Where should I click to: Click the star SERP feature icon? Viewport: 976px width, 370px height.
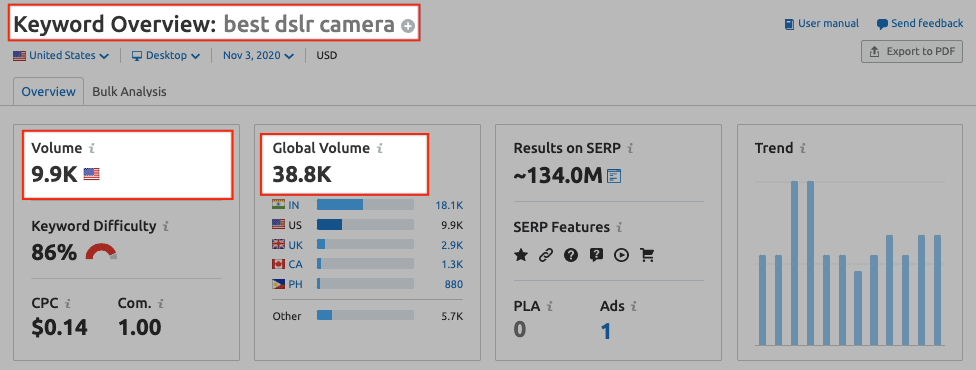pyautogui.click(x=520, y=255)
